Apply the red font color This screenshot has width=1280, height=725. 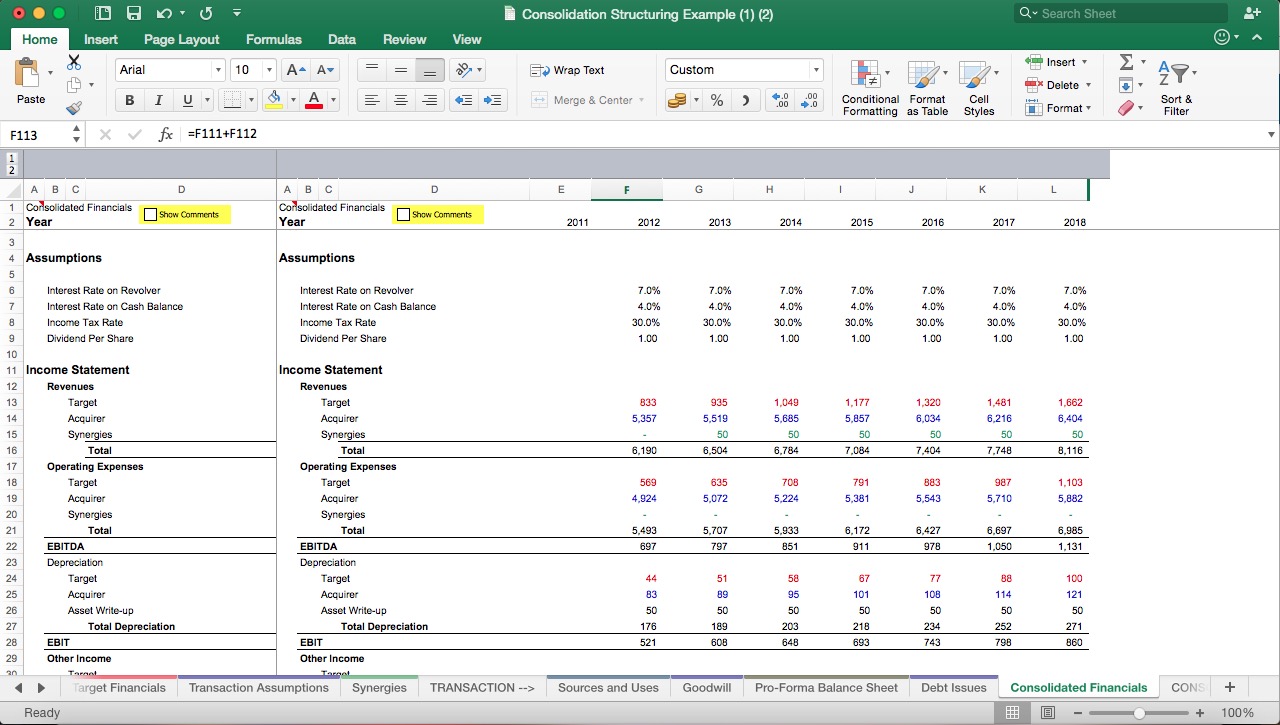click(x=314, y=100)
